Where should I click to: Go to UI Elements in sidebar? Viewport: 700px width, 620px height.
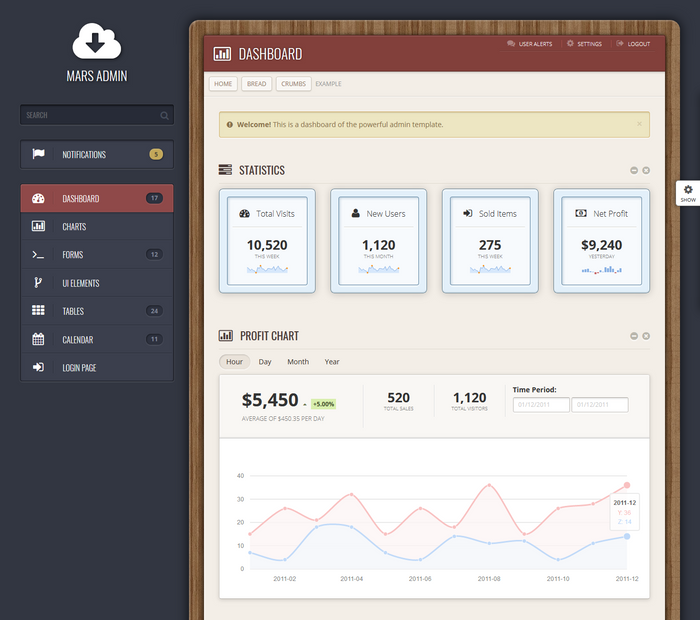(x=97, y=283)
